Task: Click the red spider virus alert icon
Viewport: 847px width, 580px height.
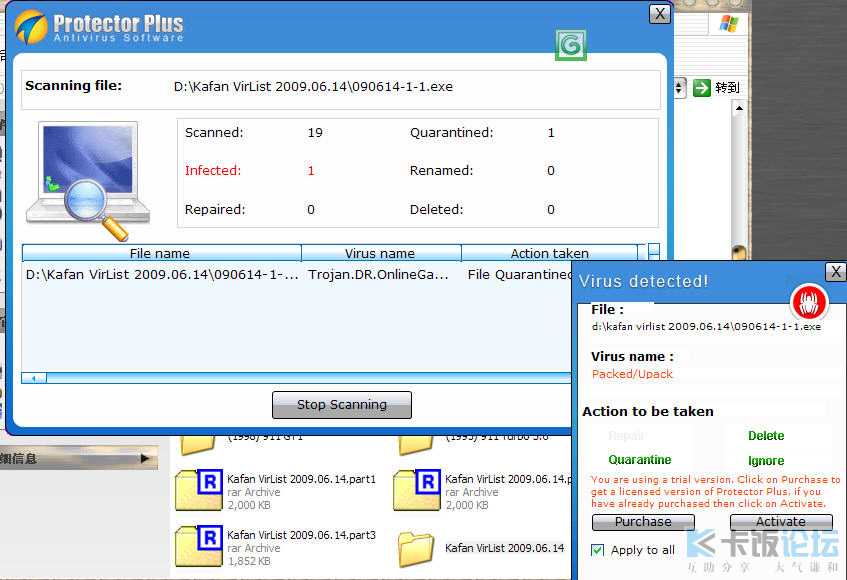Action: click(x=809, y=302)
